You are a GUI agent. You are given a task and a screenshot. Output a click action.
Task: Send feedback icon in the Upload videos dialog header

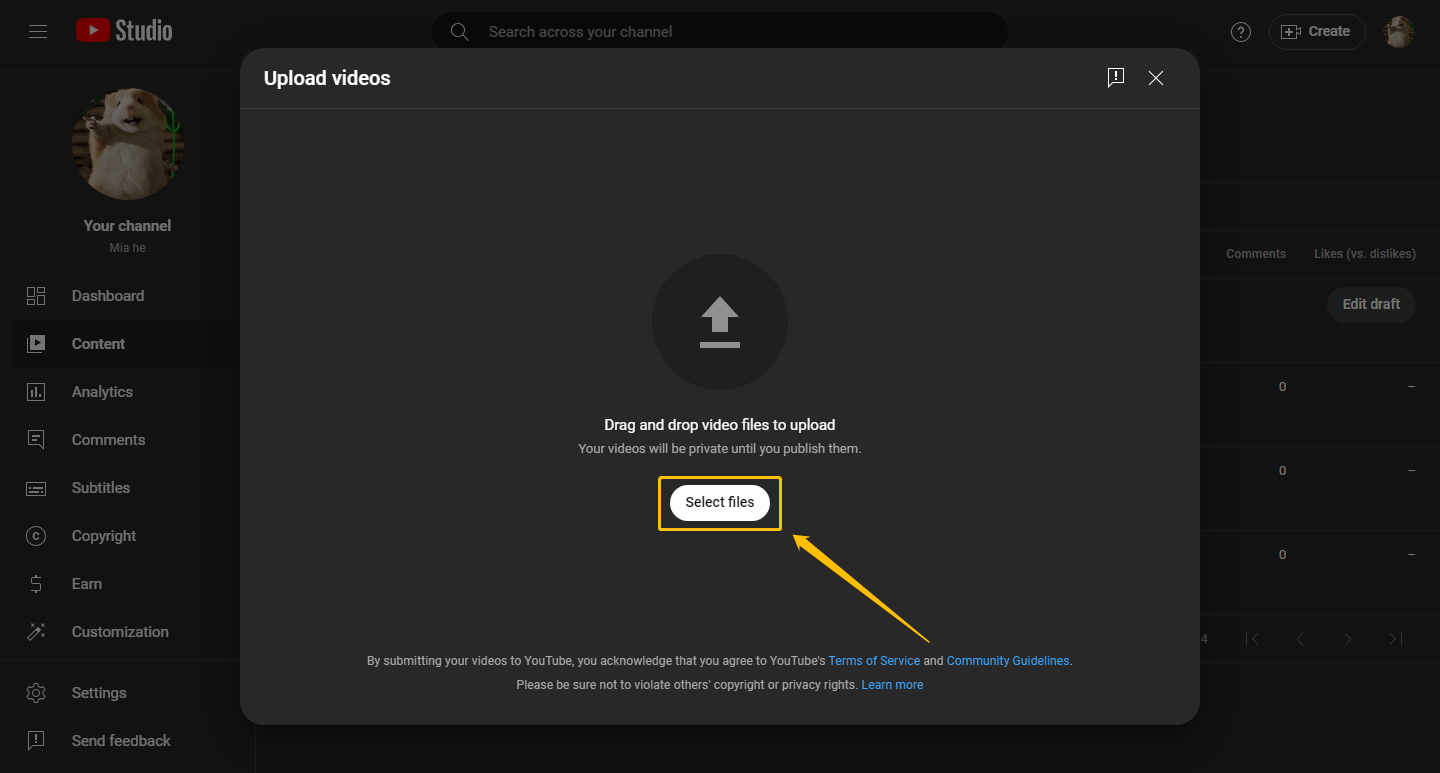pos(1116,78)
